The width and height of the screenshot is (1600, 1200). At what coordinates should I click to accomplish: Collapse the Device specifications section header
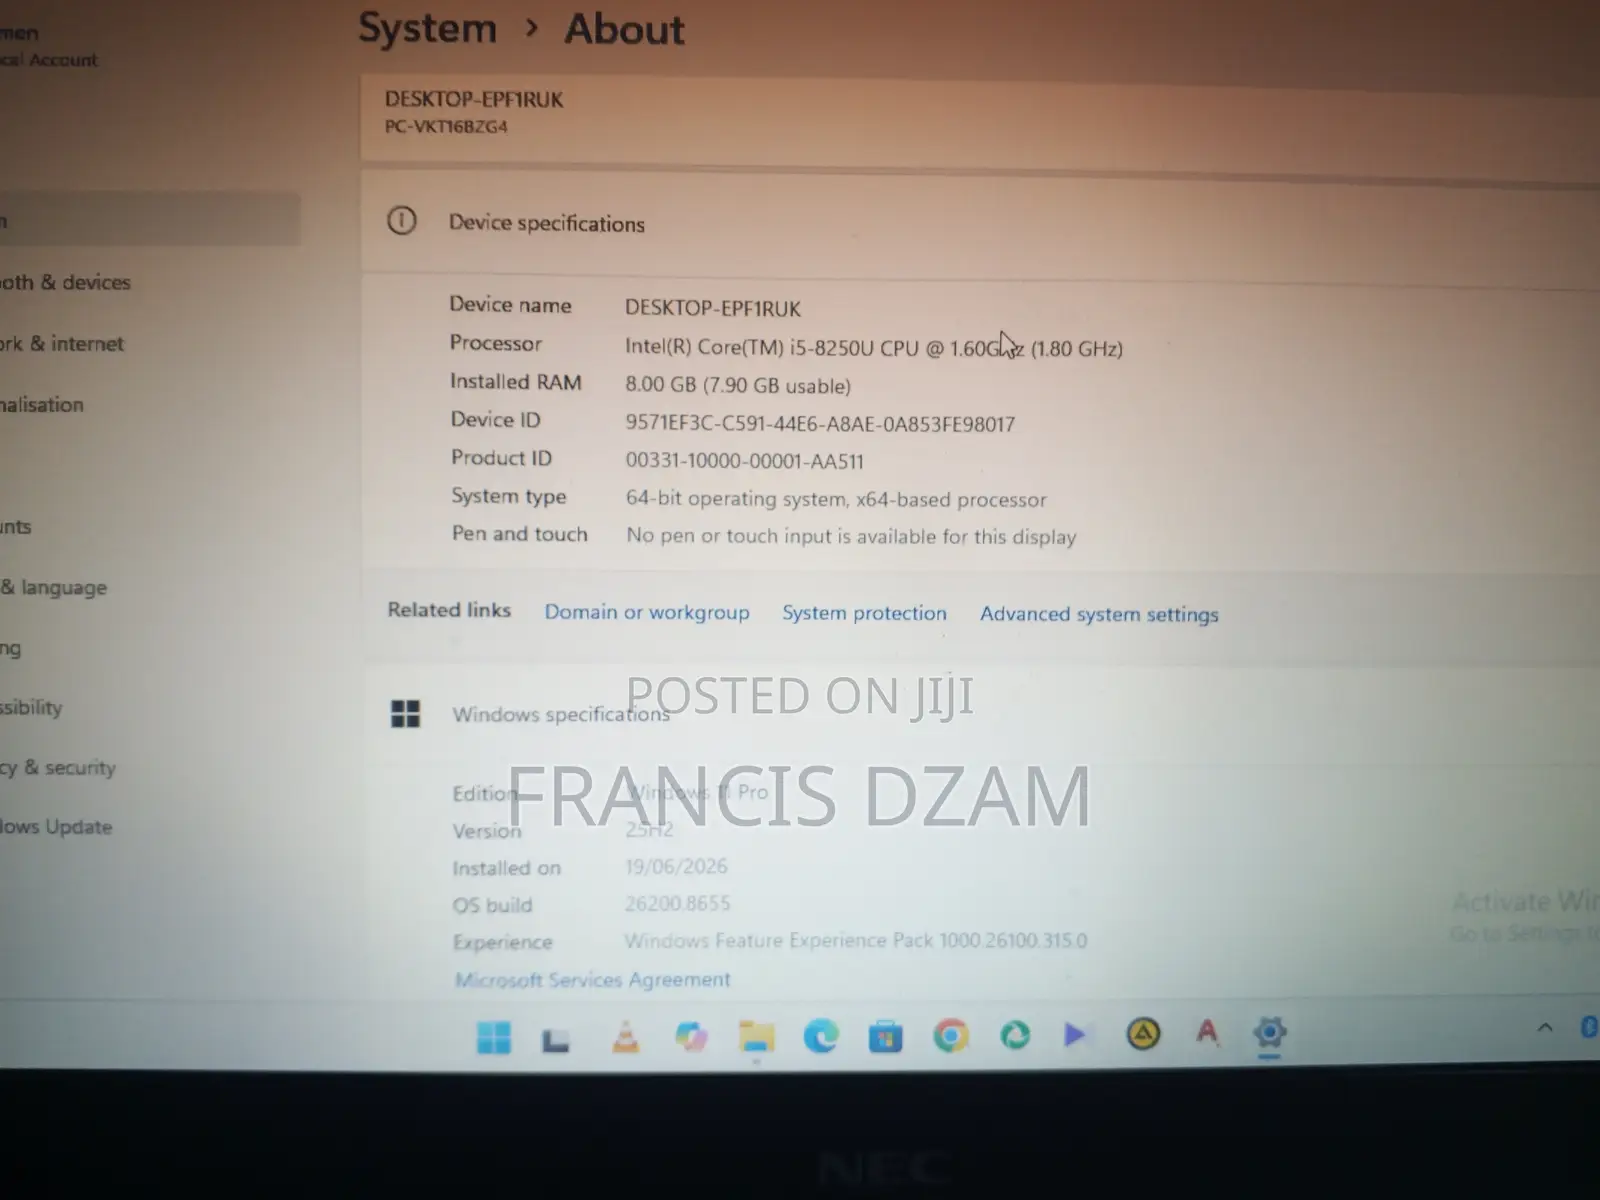980,224
